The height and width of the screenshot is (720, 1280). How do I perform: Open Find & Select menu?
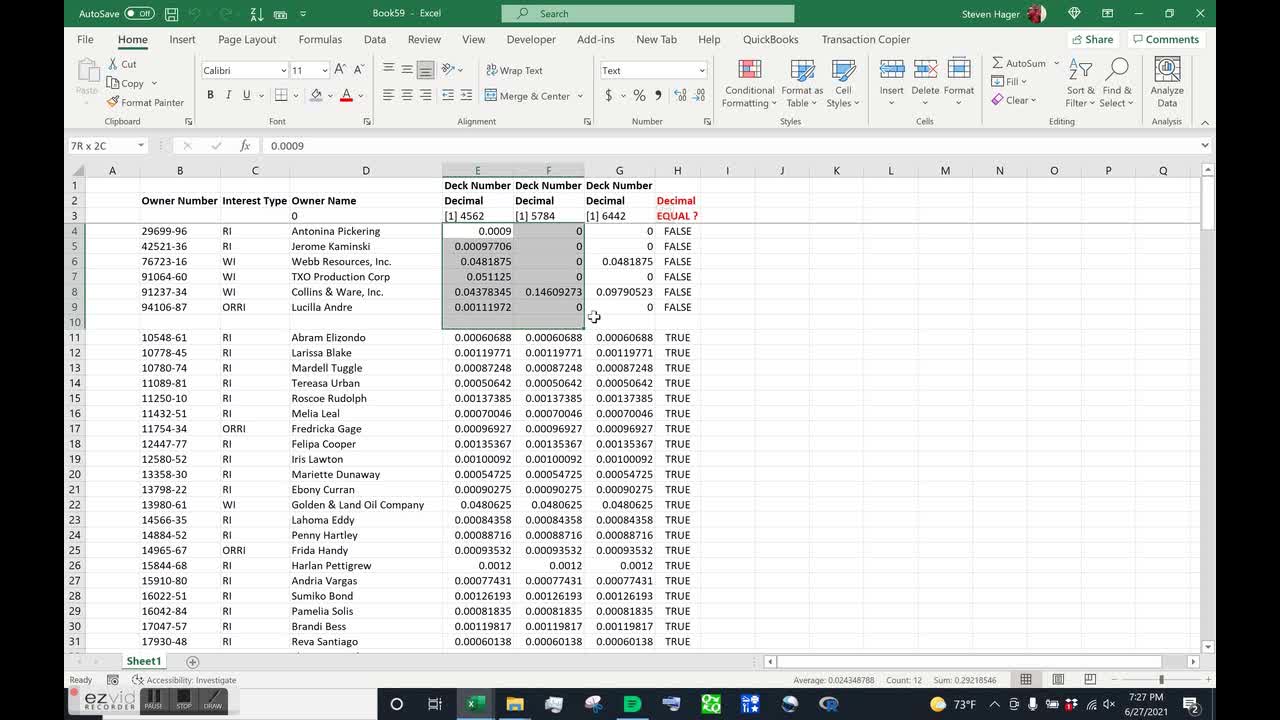point(1117,84)
